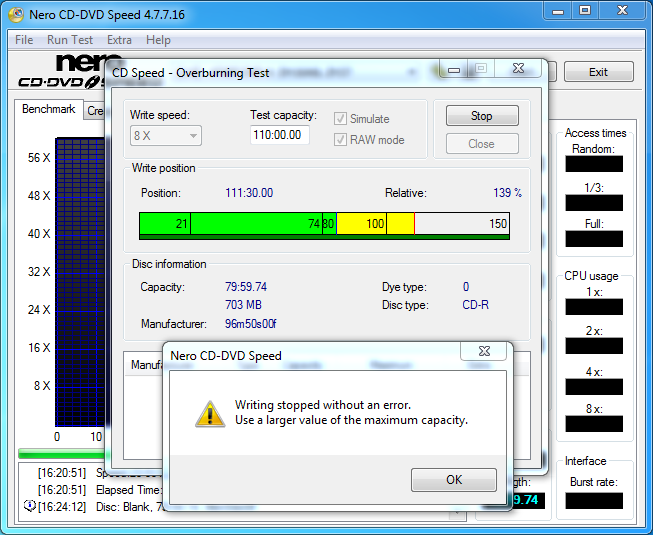Click the 703 MB capacity text
The image size is (653, 535).
pos(243,305)
